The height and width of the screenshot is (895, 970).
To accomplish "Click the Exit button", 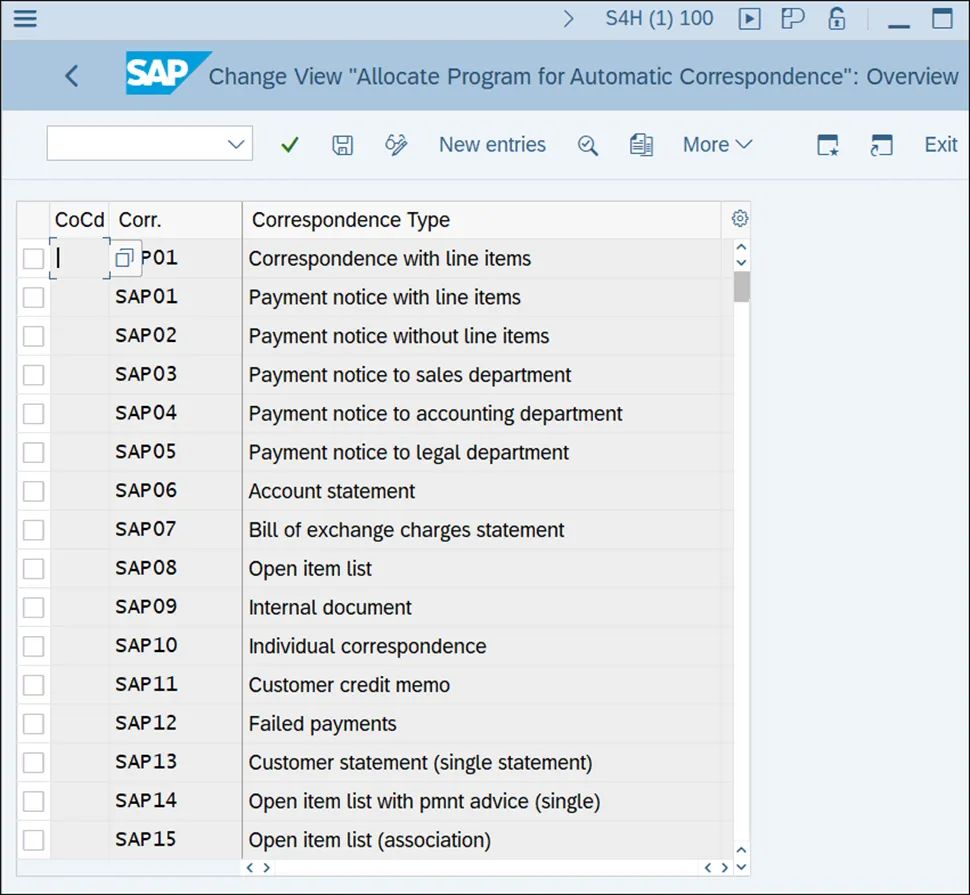I will [941, 145].
